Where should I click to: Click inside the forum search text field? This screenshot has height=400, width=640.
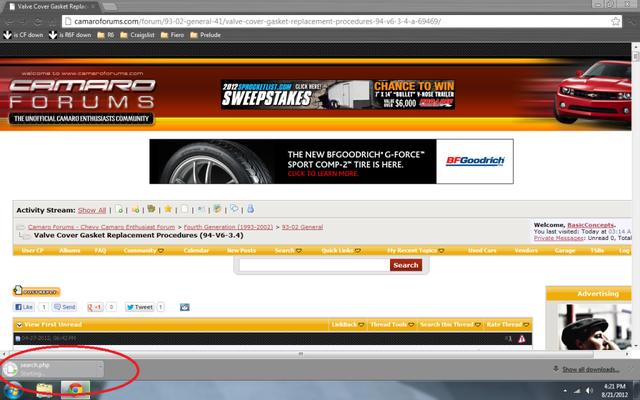(x=312, y=265)
